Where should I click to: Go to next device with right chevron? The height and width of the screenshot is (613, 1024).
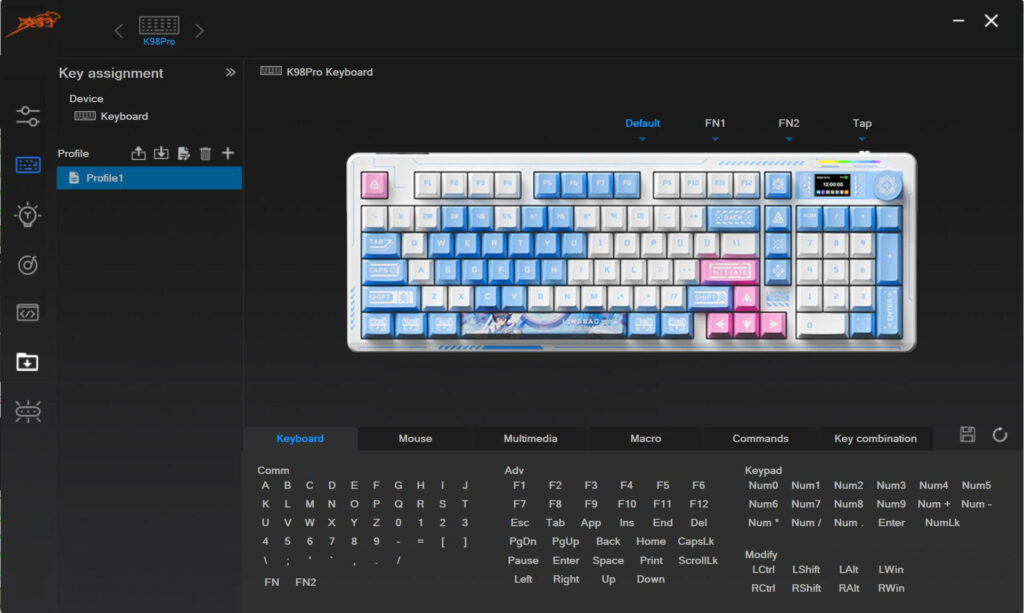pos(199,31)
